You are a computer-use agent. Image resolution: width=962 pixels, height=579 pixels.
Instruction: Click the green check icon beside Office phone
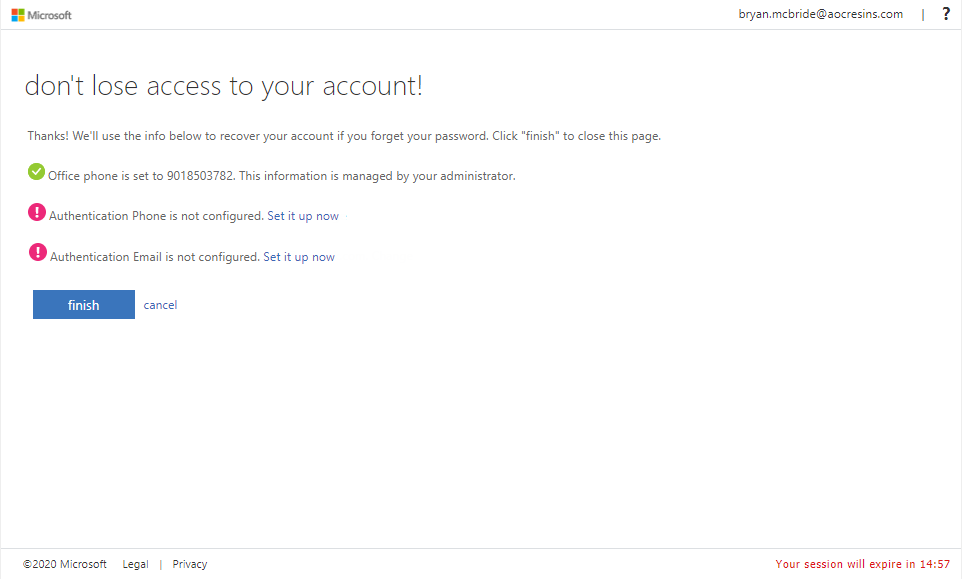pos(36,172)
